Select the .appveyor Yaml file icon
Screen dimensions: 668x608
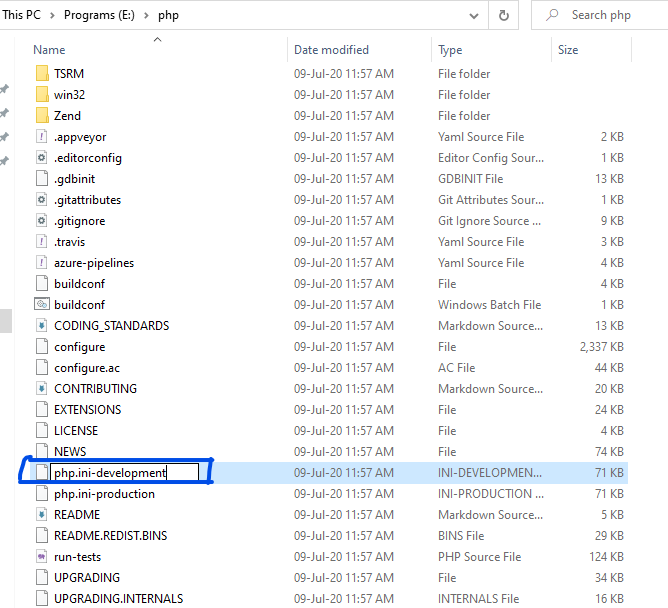[x=42, y=136]
